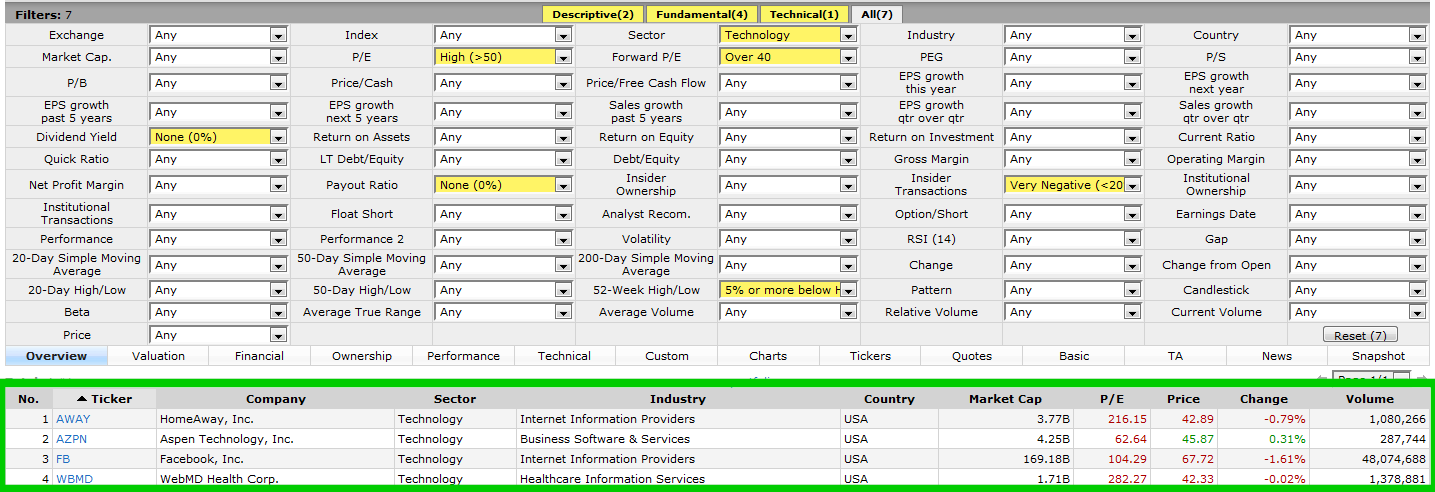Open the FB ticker link
Viewport: 1435px width, 492px height.
[63, 459]
